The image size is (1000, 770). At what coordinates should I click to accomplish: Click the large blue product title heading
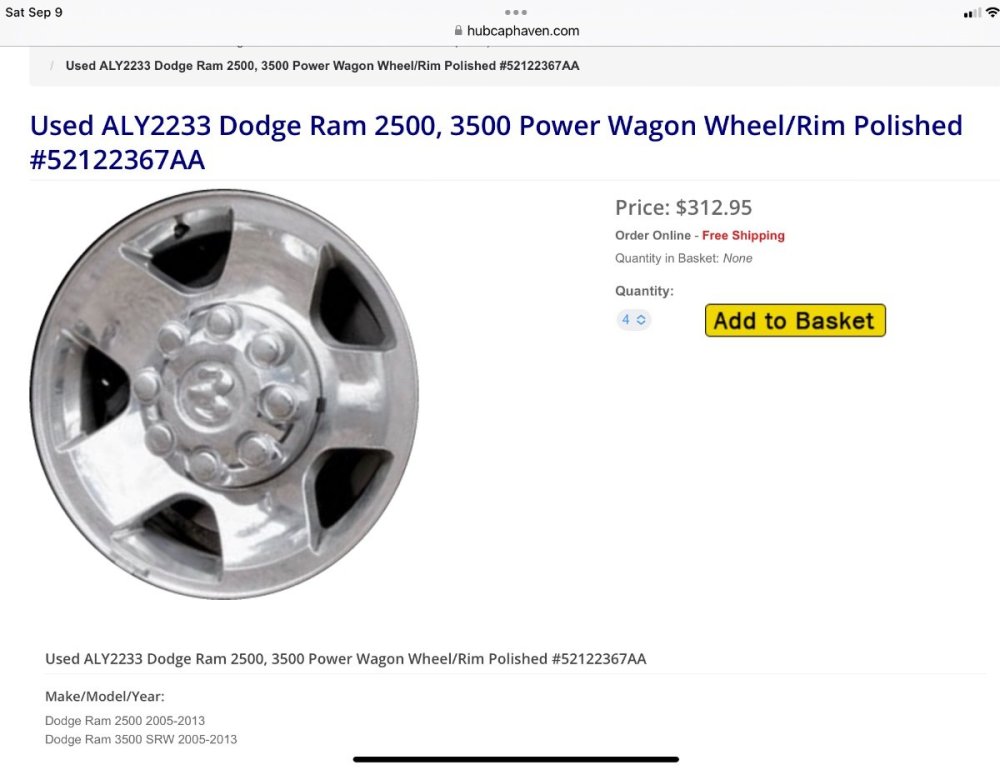click(496, 142)
